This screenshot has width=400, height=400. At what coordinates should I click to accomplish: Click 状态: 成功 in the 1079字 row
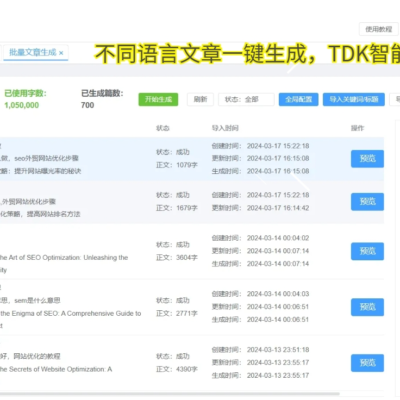click(x=173, y=152)
